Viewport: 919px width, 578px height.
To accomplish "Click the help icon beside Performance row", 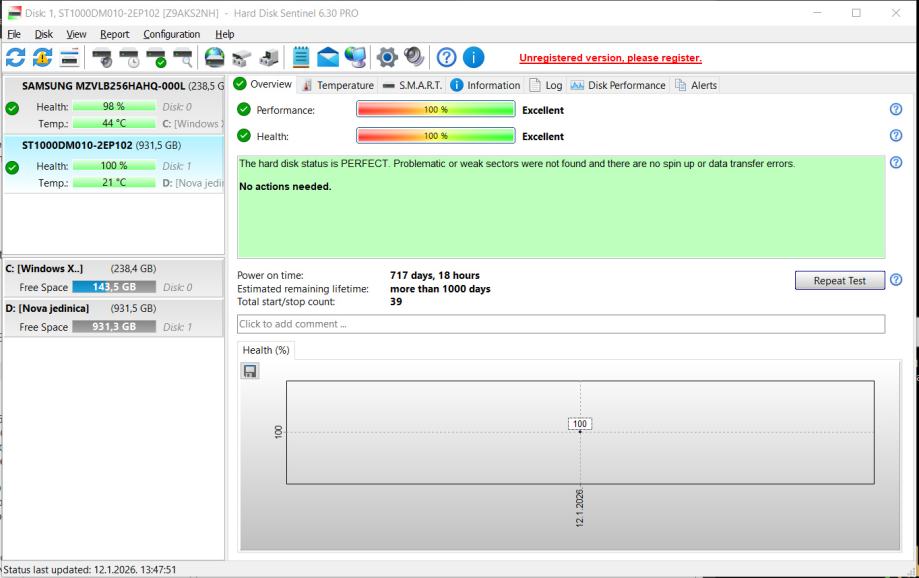I will (x=895, y=110).
